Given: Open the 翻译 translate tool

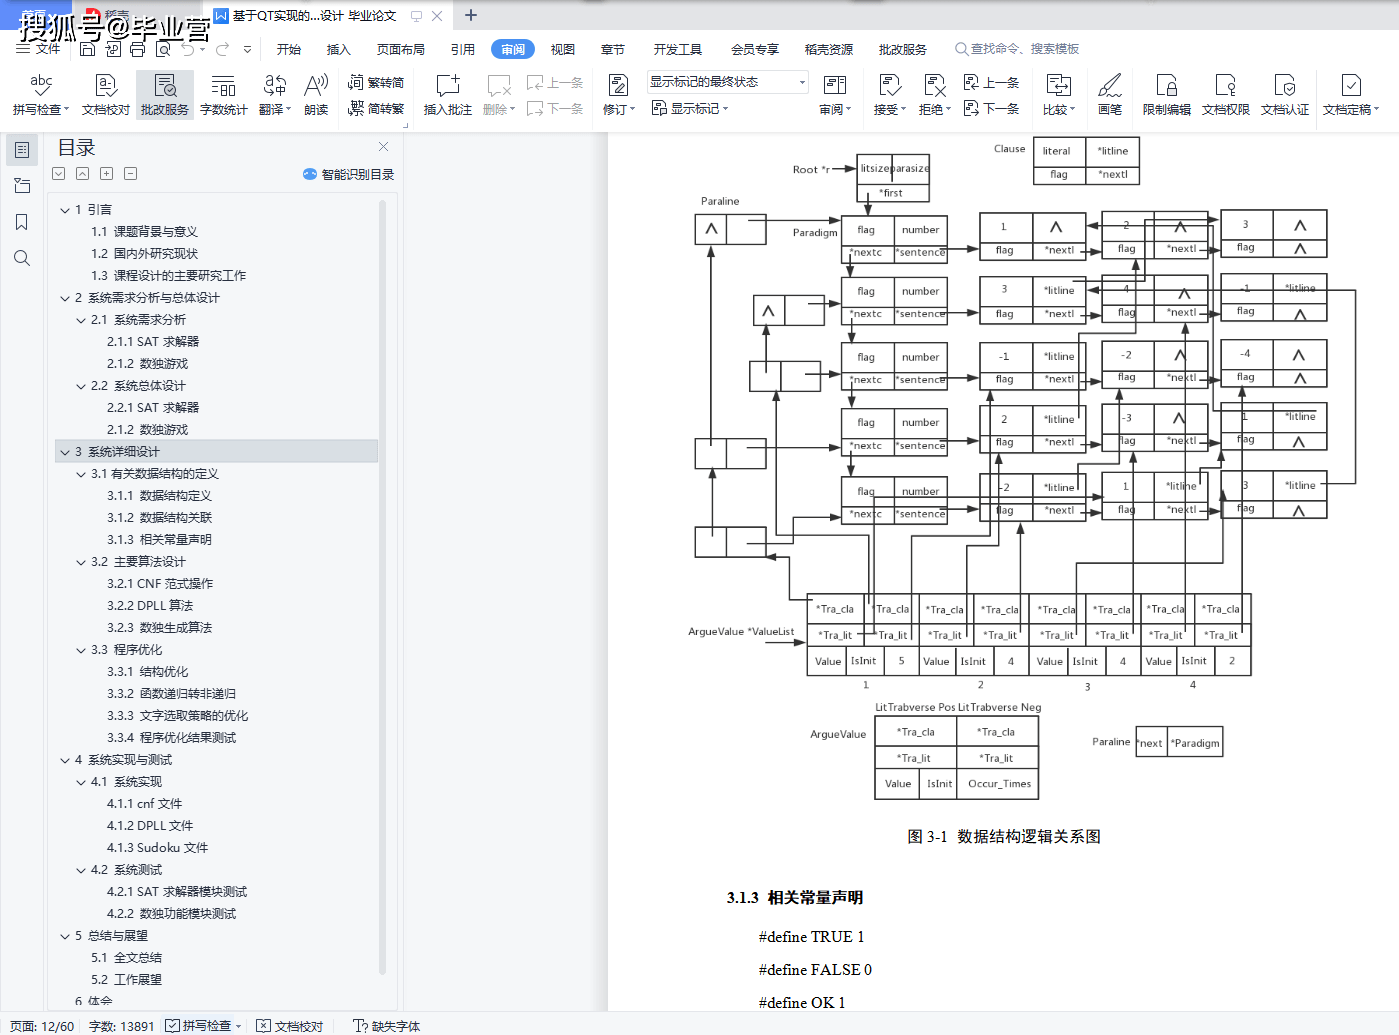Looking at the screenshot, I should pyautogui.click(x=274, y=88).
